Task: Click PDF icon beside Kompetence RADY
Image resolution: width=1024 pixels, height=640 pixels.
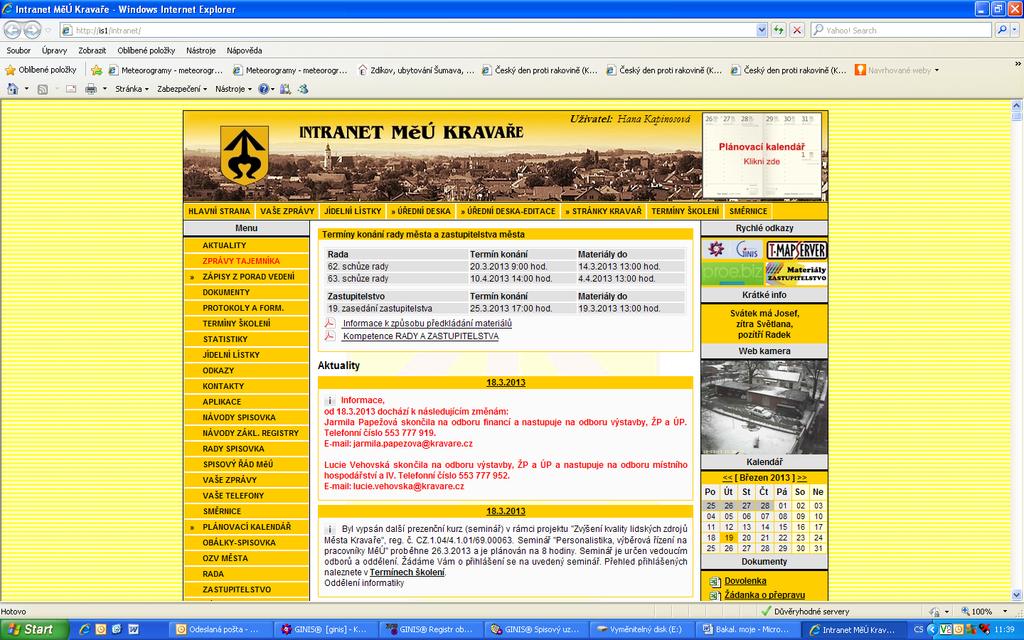Action: 330,336
